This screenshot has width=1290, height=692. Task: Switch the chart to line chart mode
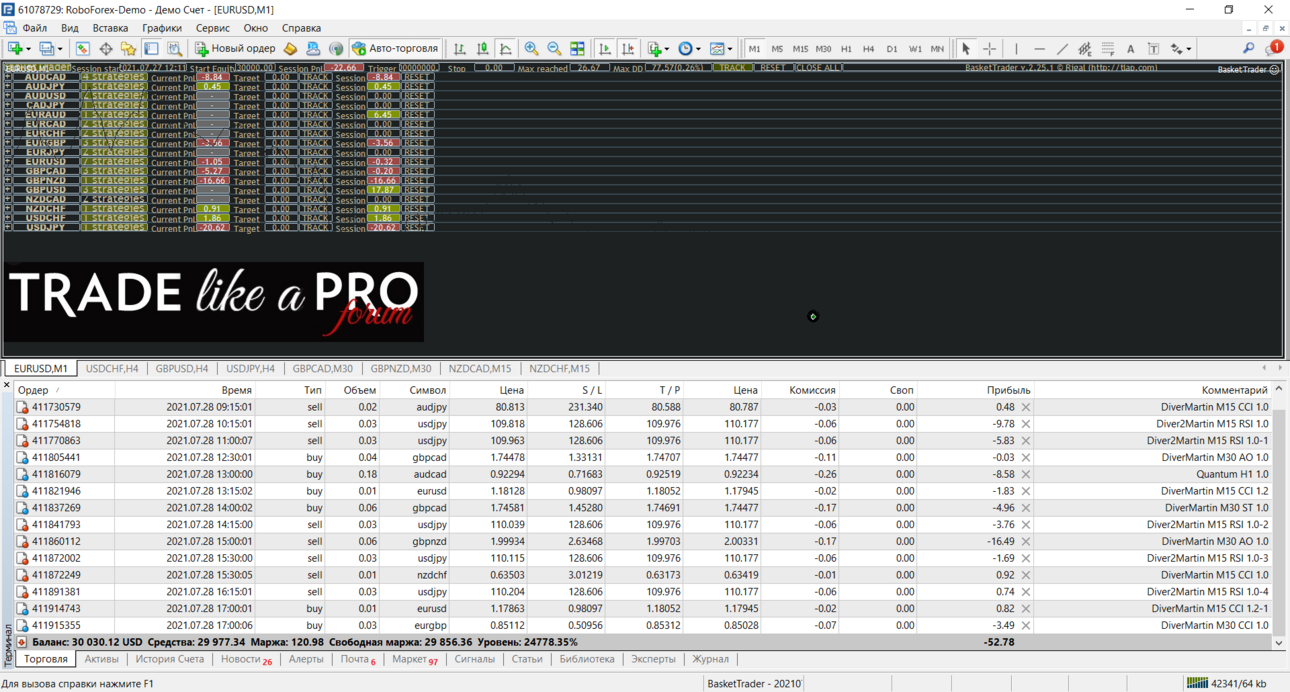(506, 48)
